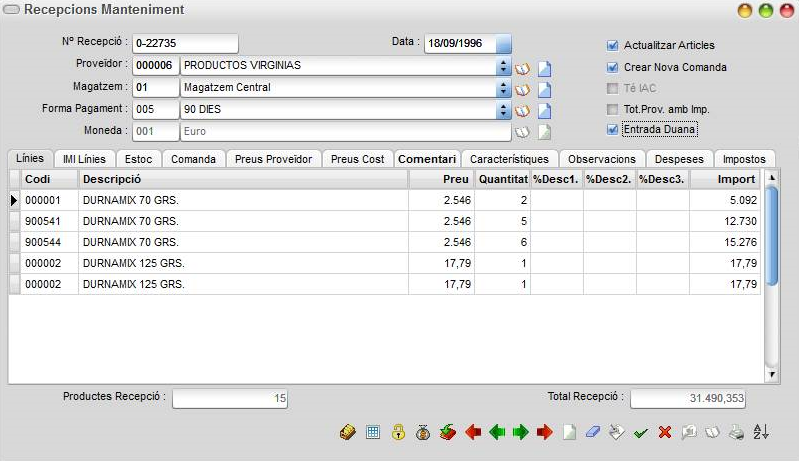Click the scrollbar down arrow in lines table

coord(771,374)
